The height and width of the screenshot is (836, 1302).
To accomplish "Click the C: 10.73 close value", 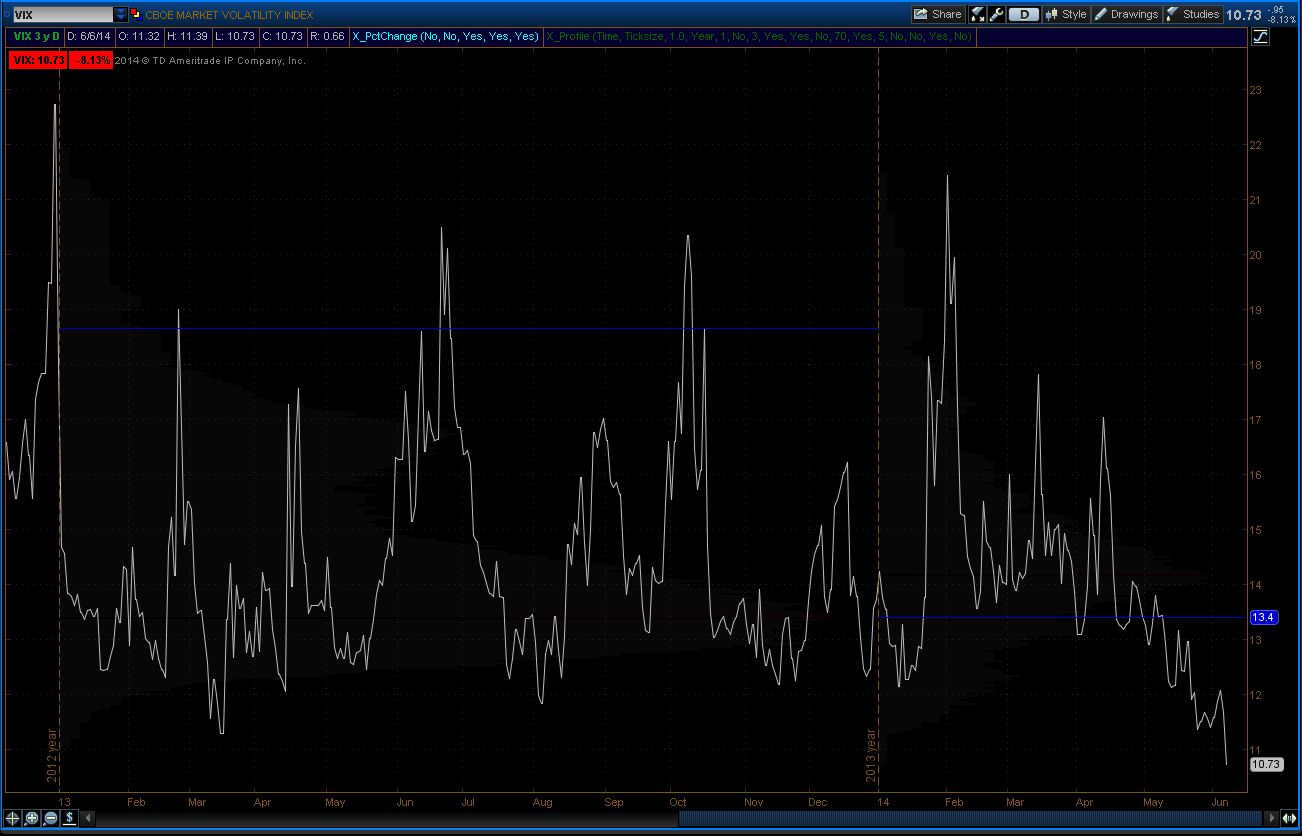I will coord(283,36).
